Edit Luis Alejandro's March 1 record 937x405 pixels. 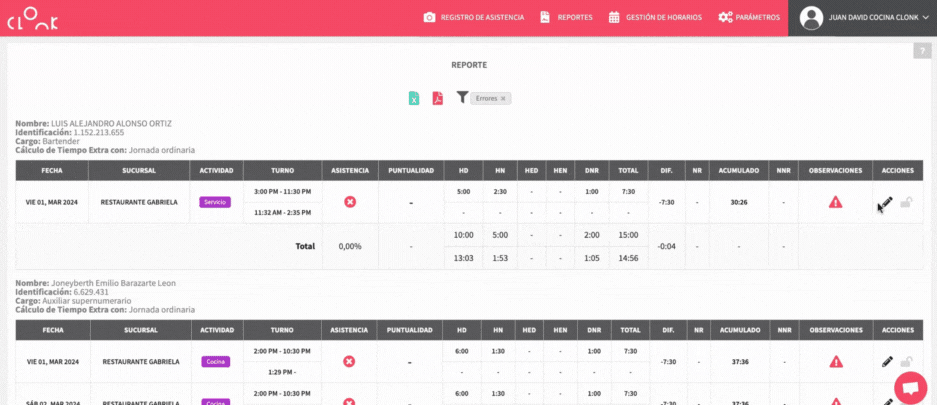click(886, 202)
